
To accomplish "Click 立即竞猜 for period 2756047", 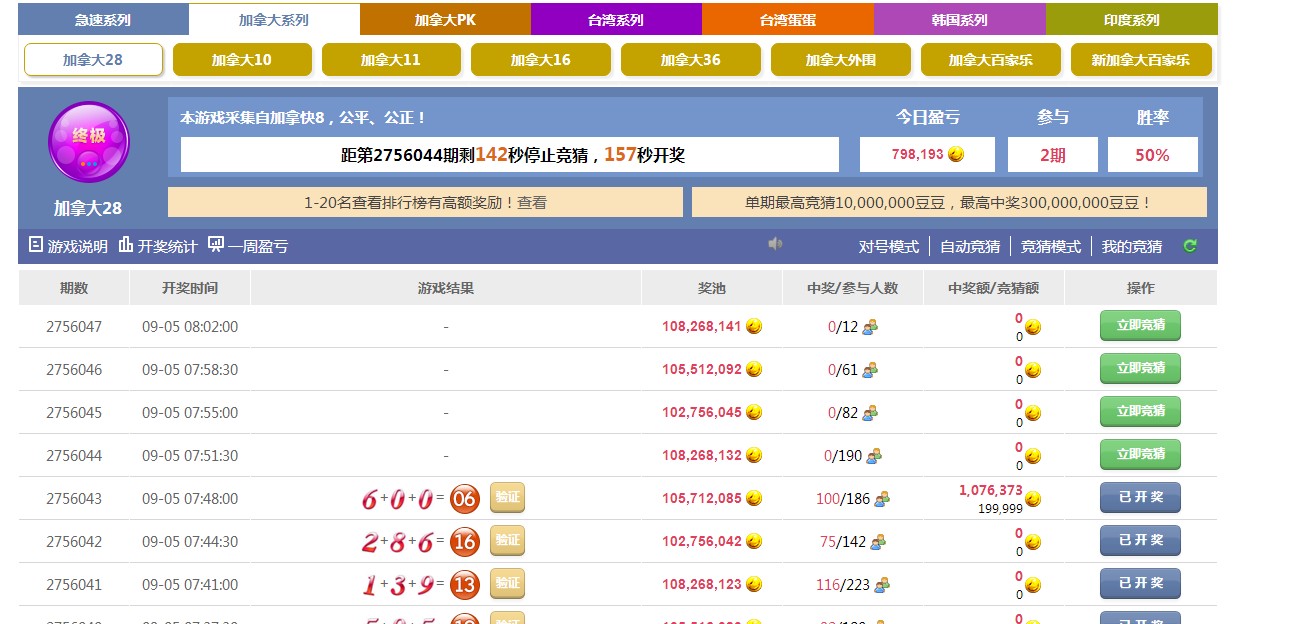I will (x=1140, y=325).
